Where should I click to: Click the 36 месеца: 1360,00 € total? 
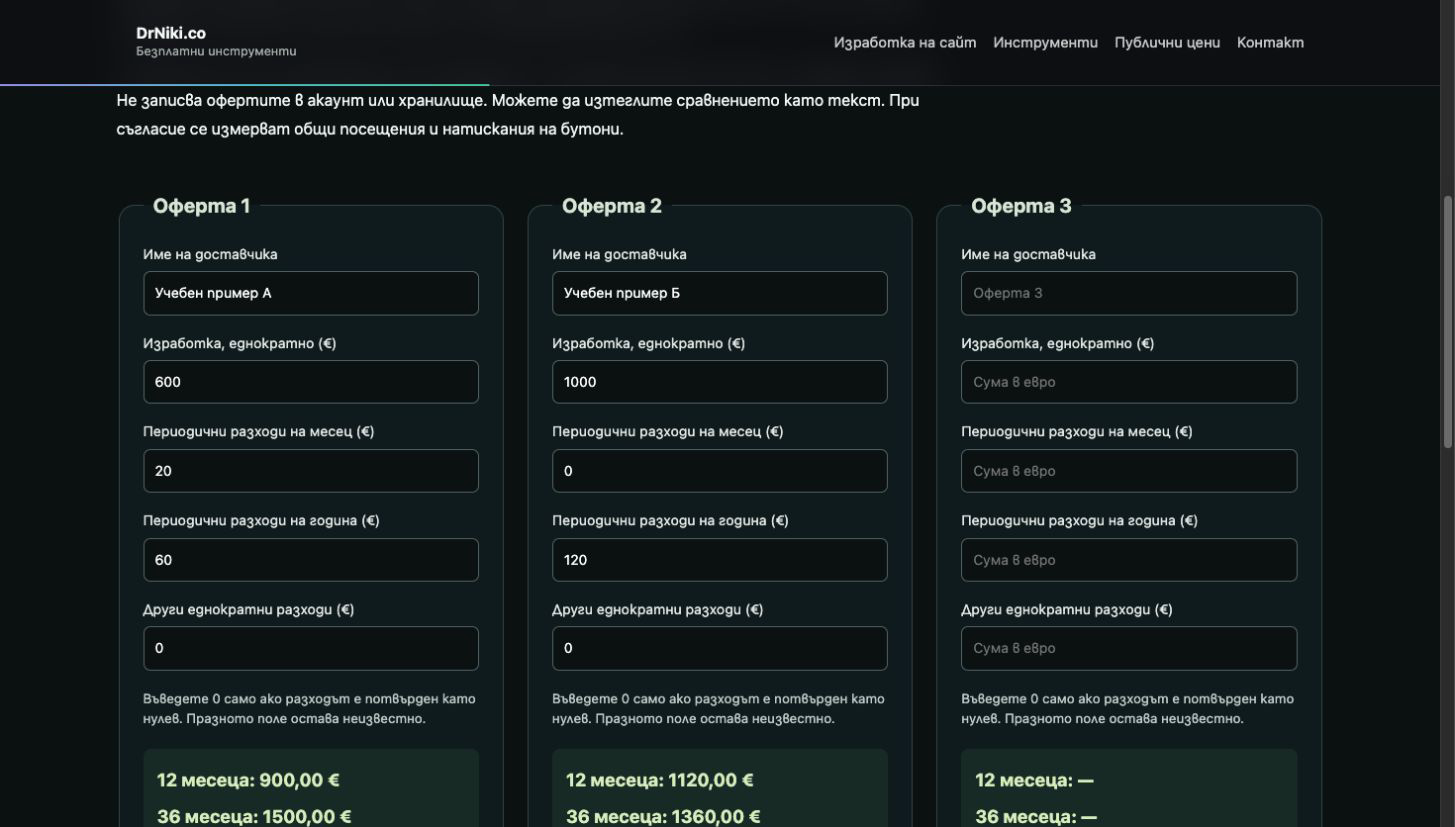point(663,816)
